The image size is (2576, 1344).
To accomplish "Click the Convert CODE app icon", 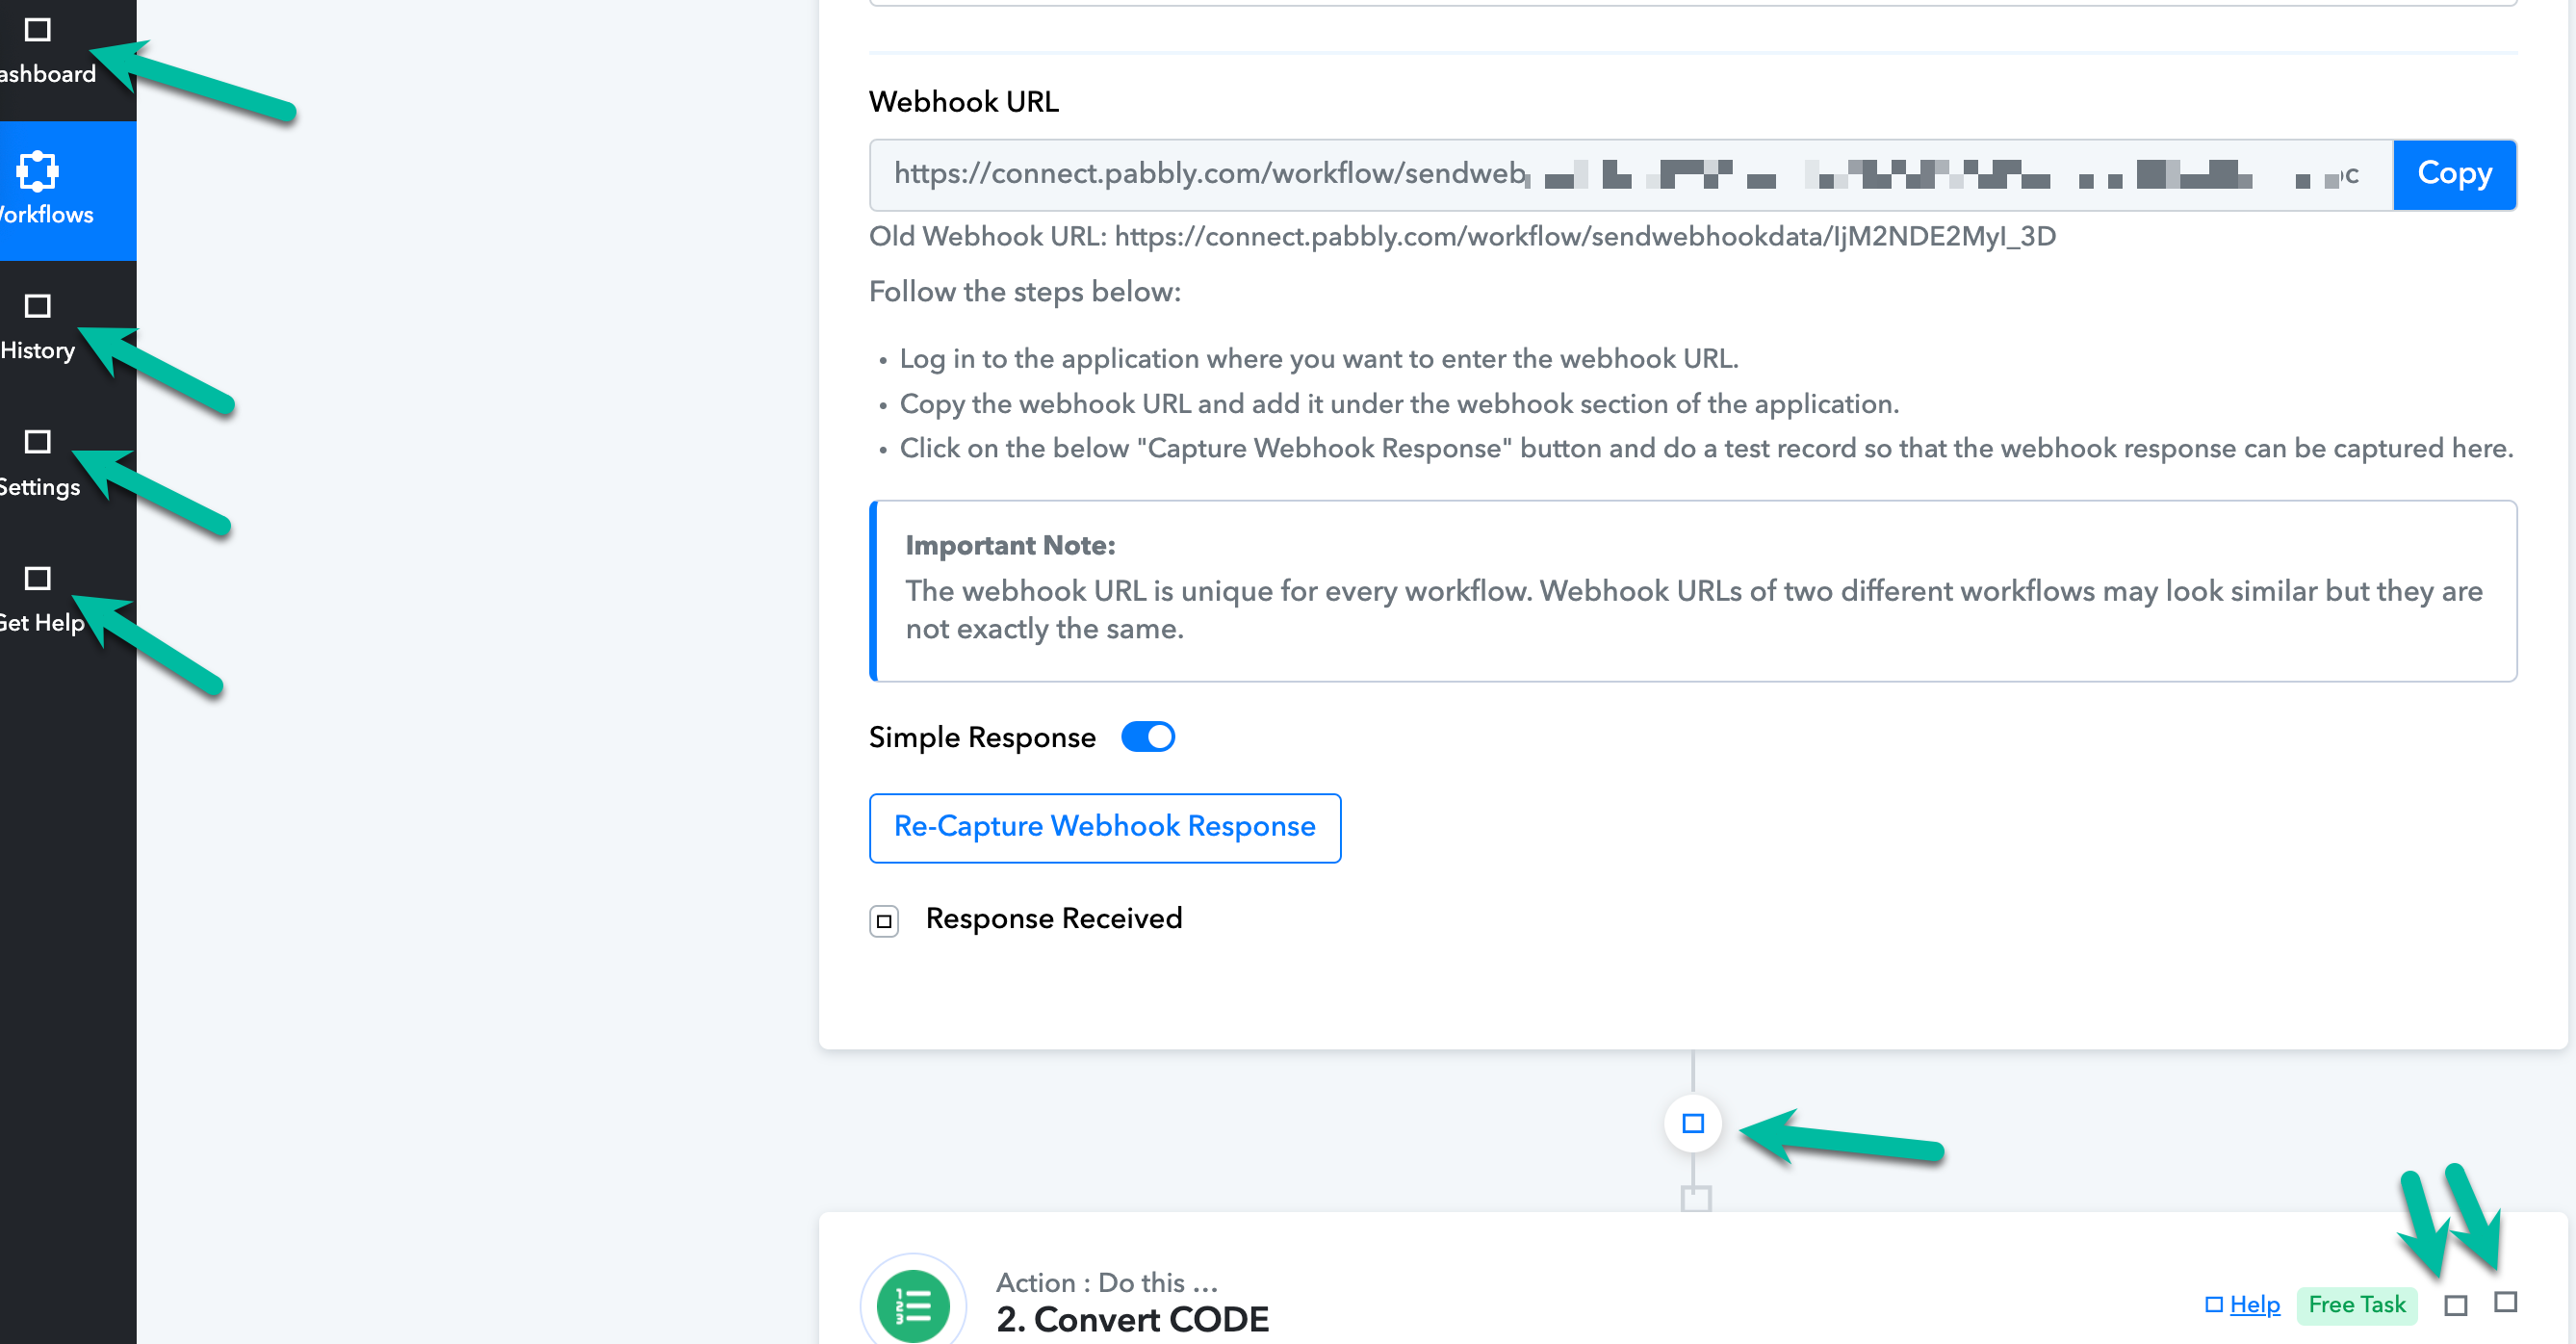I will 913,1304.
